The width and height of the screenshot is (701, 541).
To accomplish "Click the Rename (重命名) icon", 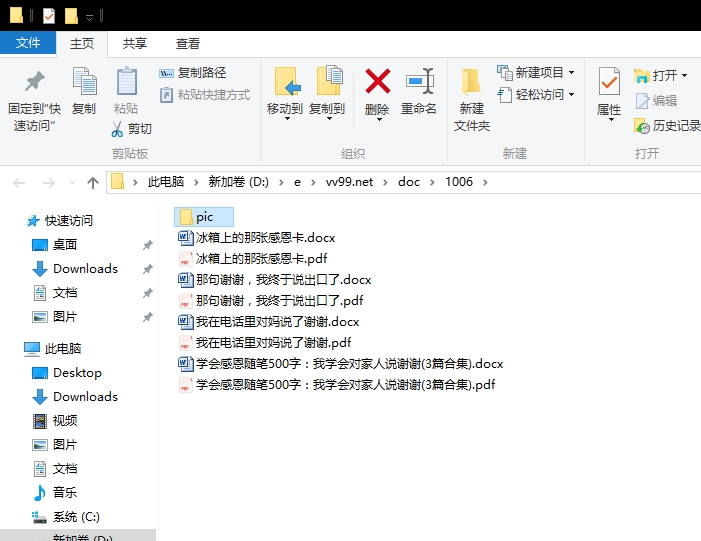I will click(x=419, y=81).
